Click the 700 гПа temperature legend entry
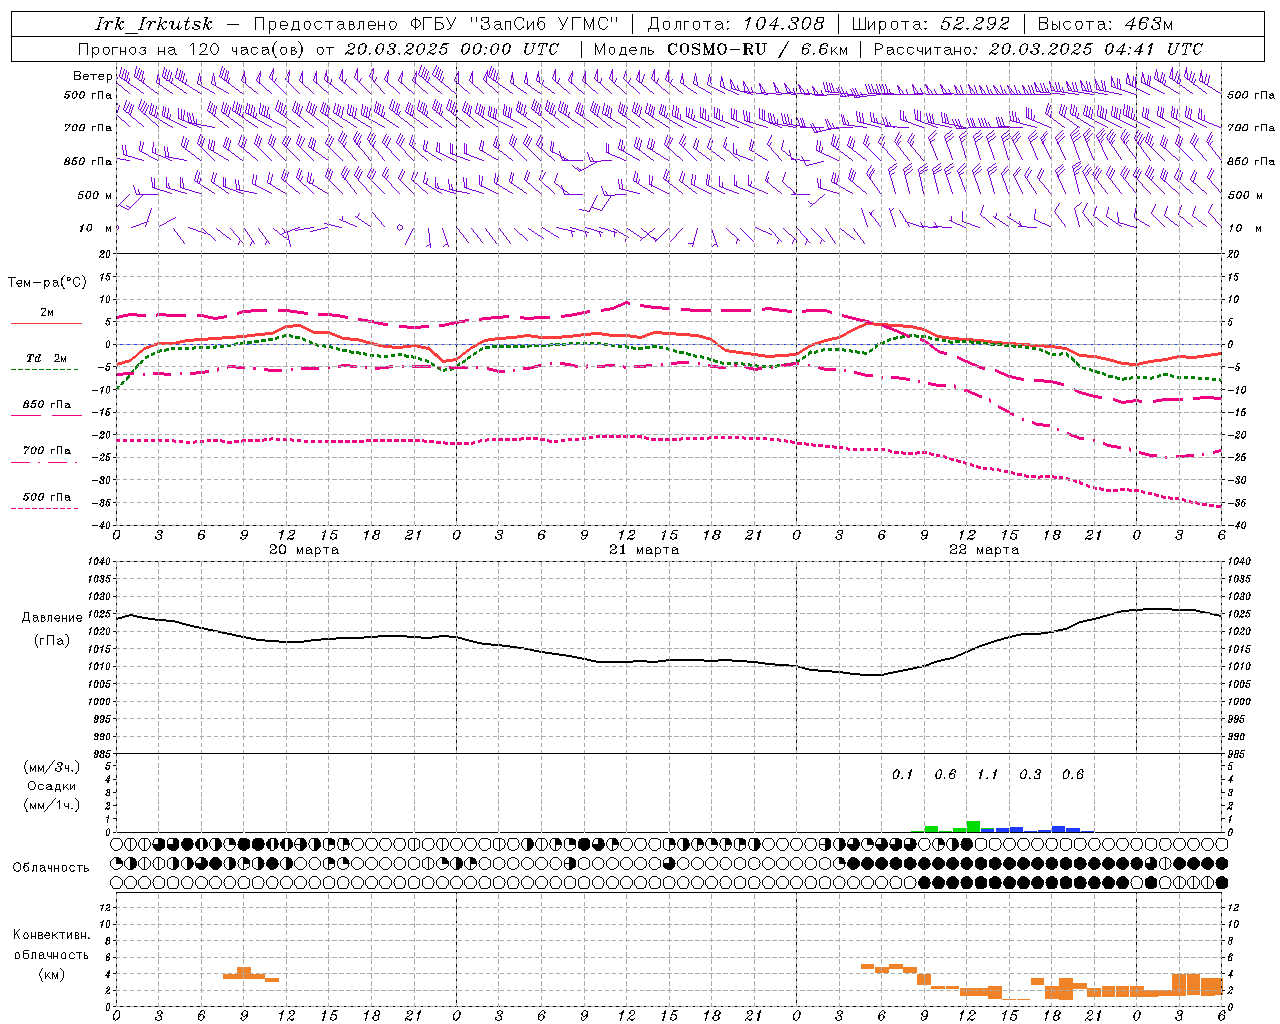The width and height of the screenshot is (1280, 1024). 46,451
